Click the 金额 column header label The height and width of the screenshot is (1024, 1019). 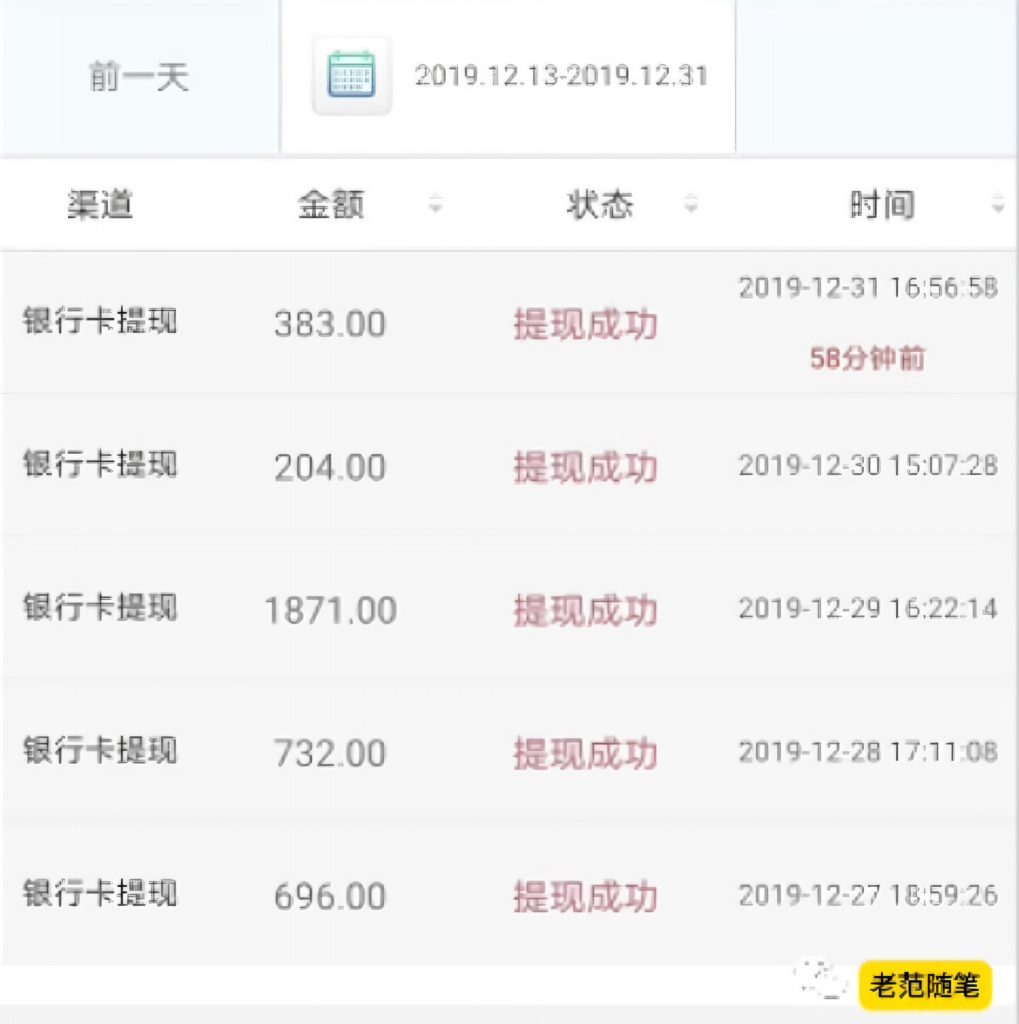(330, 205)
